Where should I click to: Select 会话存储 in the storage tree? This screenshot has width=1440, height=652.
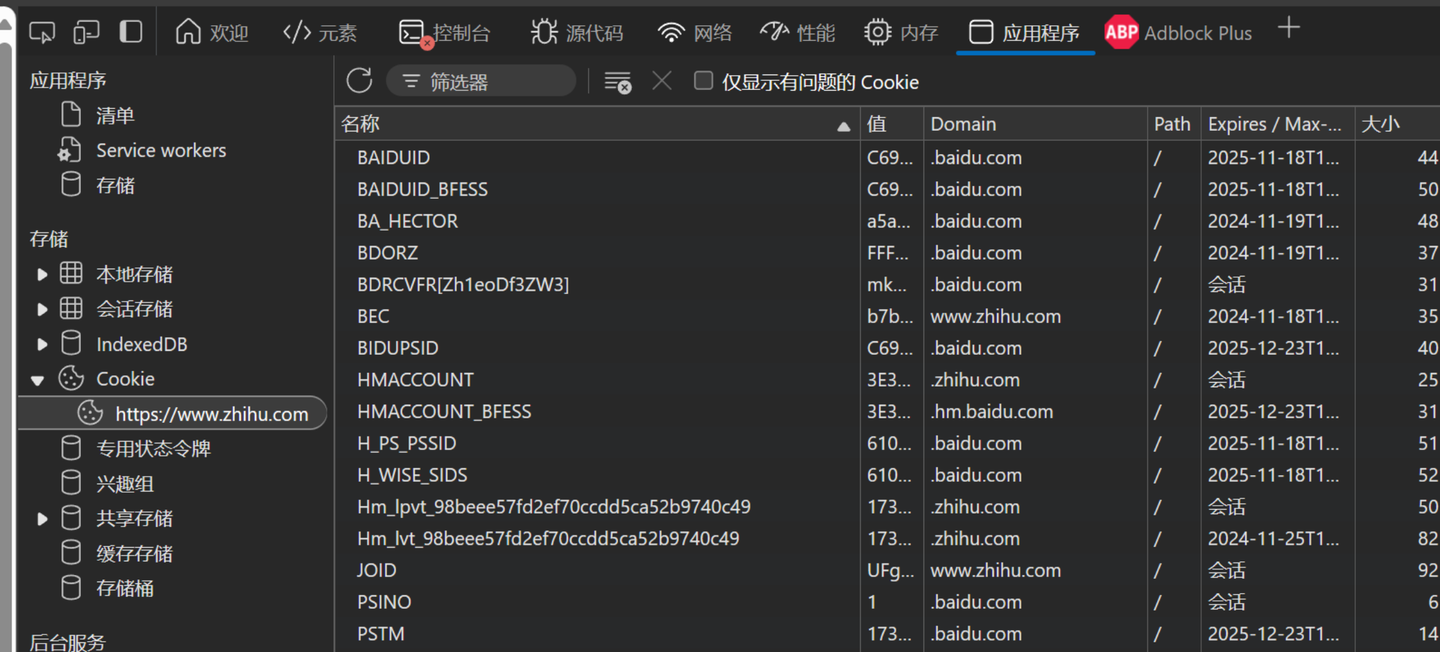pos(134,309)
